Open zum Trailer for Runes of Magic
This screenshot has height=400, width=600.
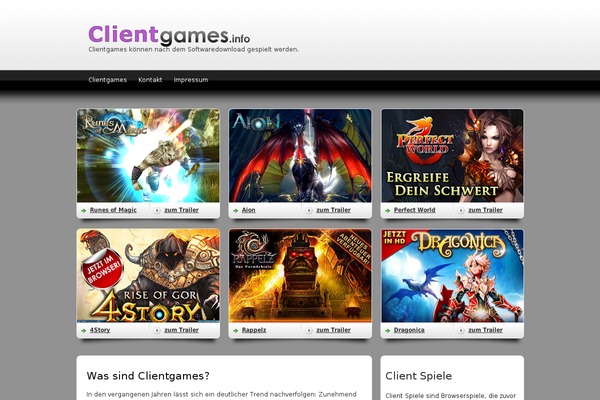click(181, 210)
